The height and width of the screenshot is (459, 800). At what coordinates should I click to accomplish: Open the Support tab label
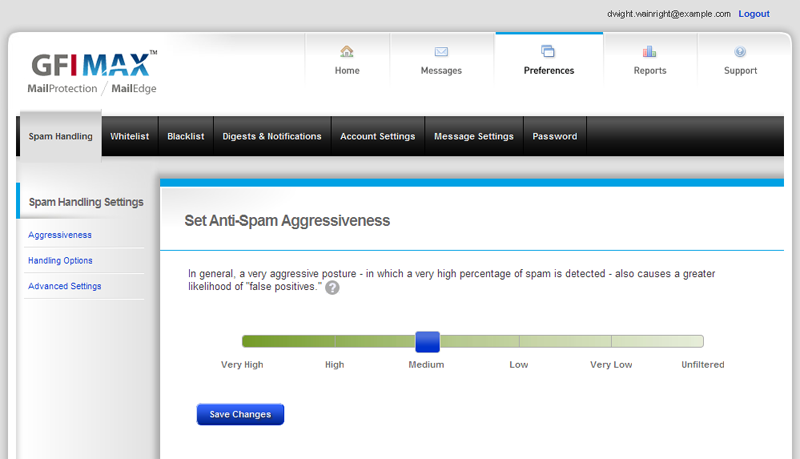(x=740, y=70)
